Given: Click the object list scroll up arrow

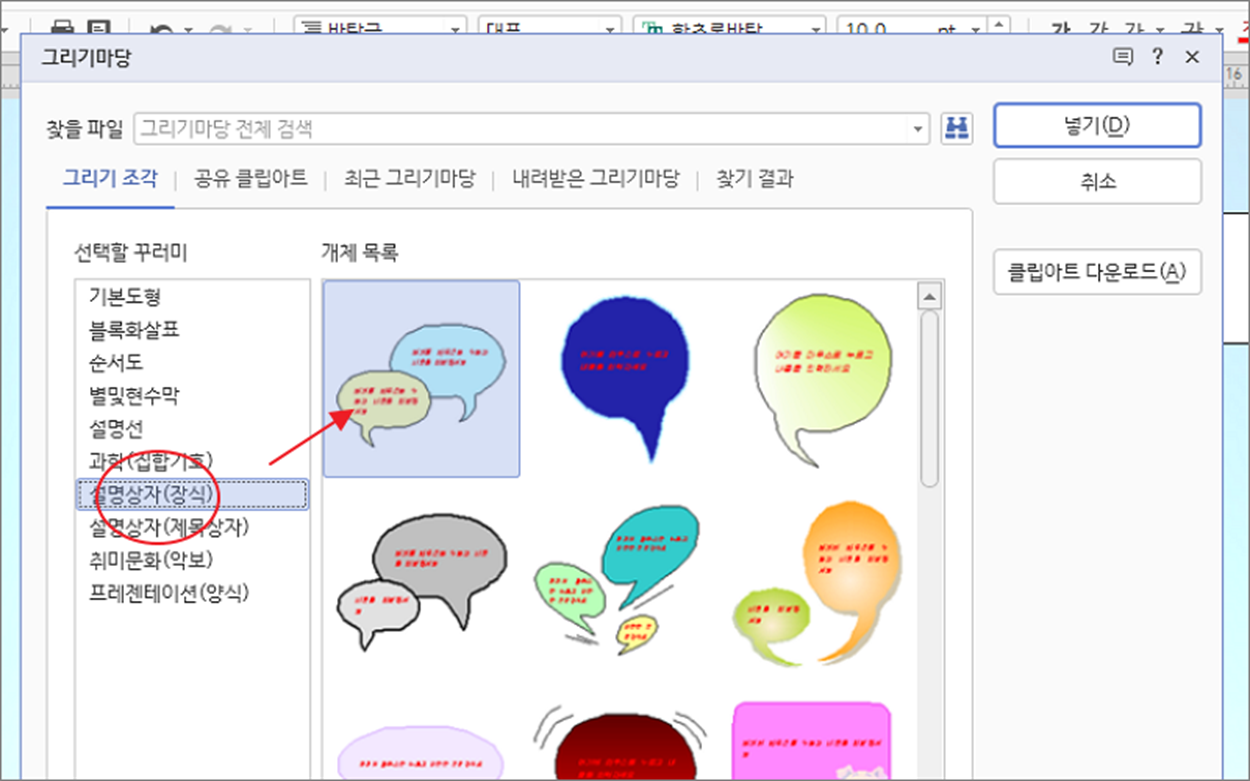Looking at the screenshot, I should [x=930, y=296].
